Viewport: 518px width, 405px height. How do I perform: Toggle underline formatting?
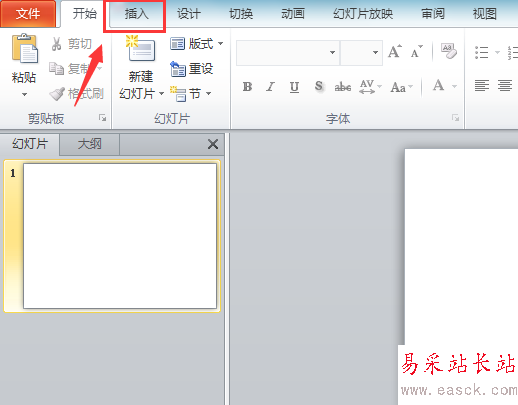[x=294, y=87]
